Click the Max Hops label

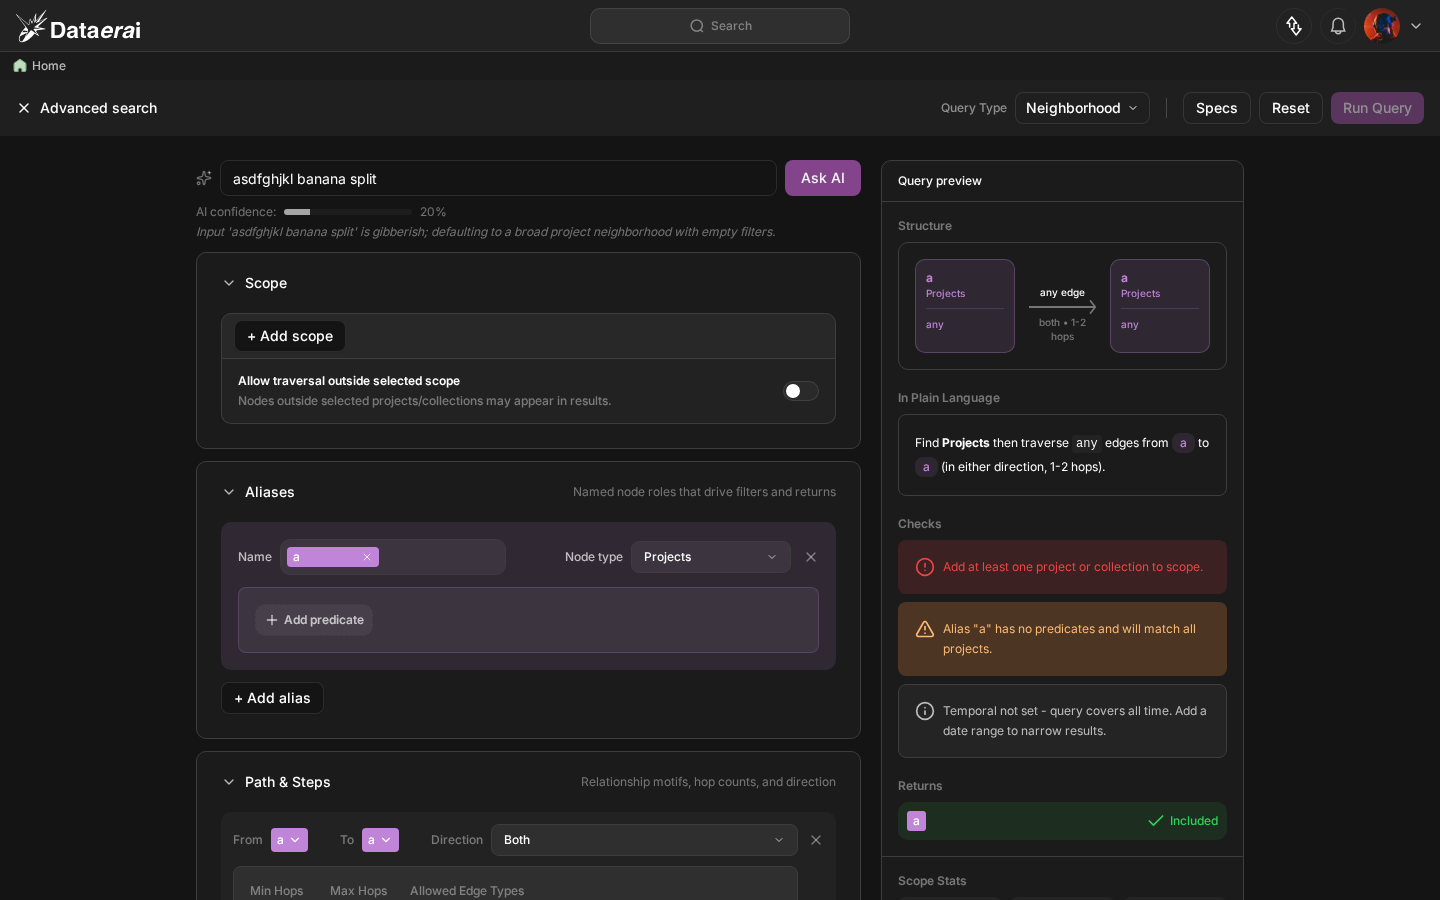[358, 891]
